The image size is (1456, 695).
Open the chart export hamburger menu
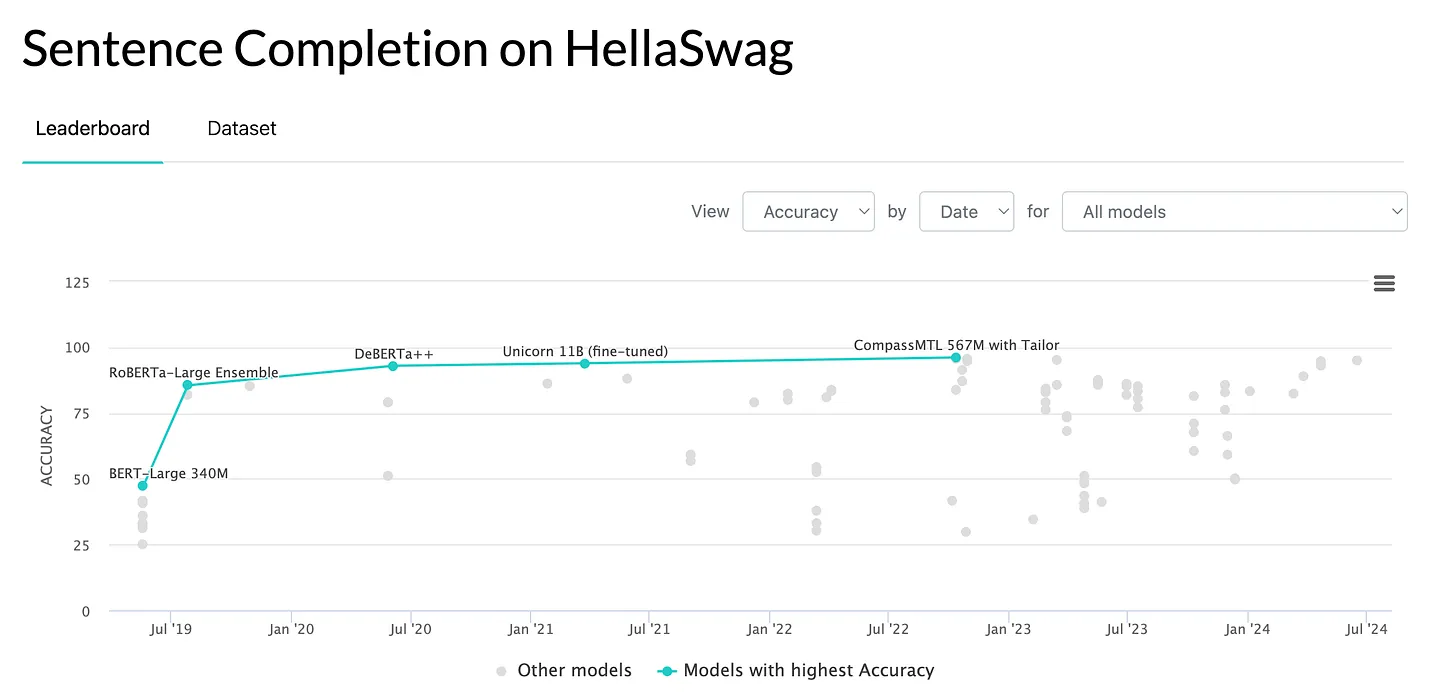[x=1384, y=283]
